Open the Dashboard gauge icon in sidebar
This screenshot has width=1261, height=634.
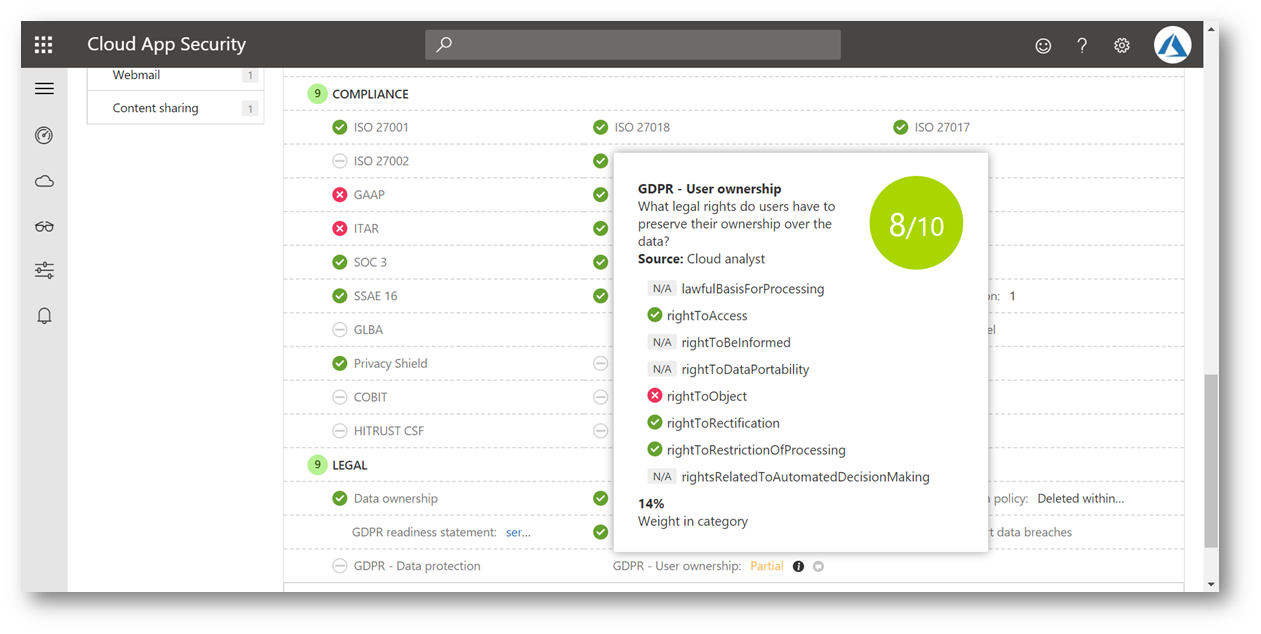44,135
